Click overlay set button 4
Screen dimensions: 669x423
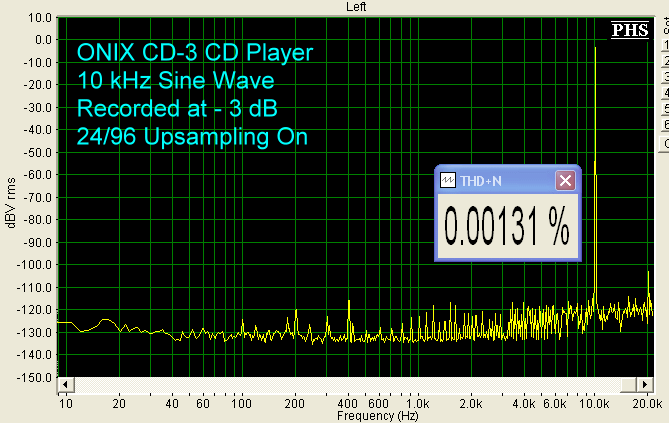point(665,93)
